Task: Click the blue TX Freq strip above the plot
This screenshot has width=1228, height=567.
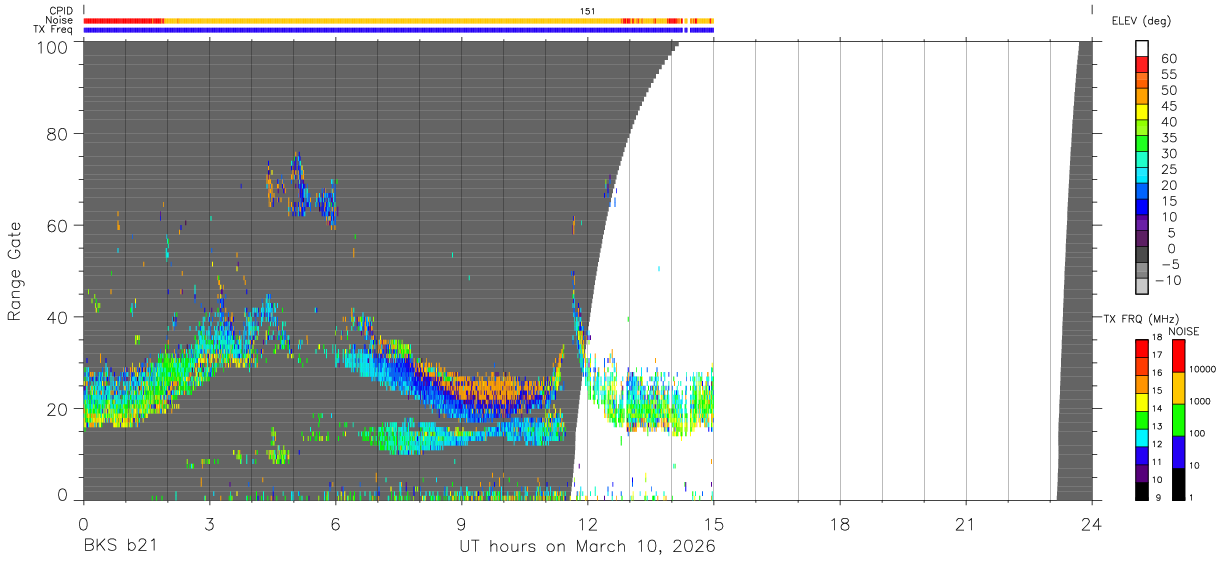Action: pos(398,30)
